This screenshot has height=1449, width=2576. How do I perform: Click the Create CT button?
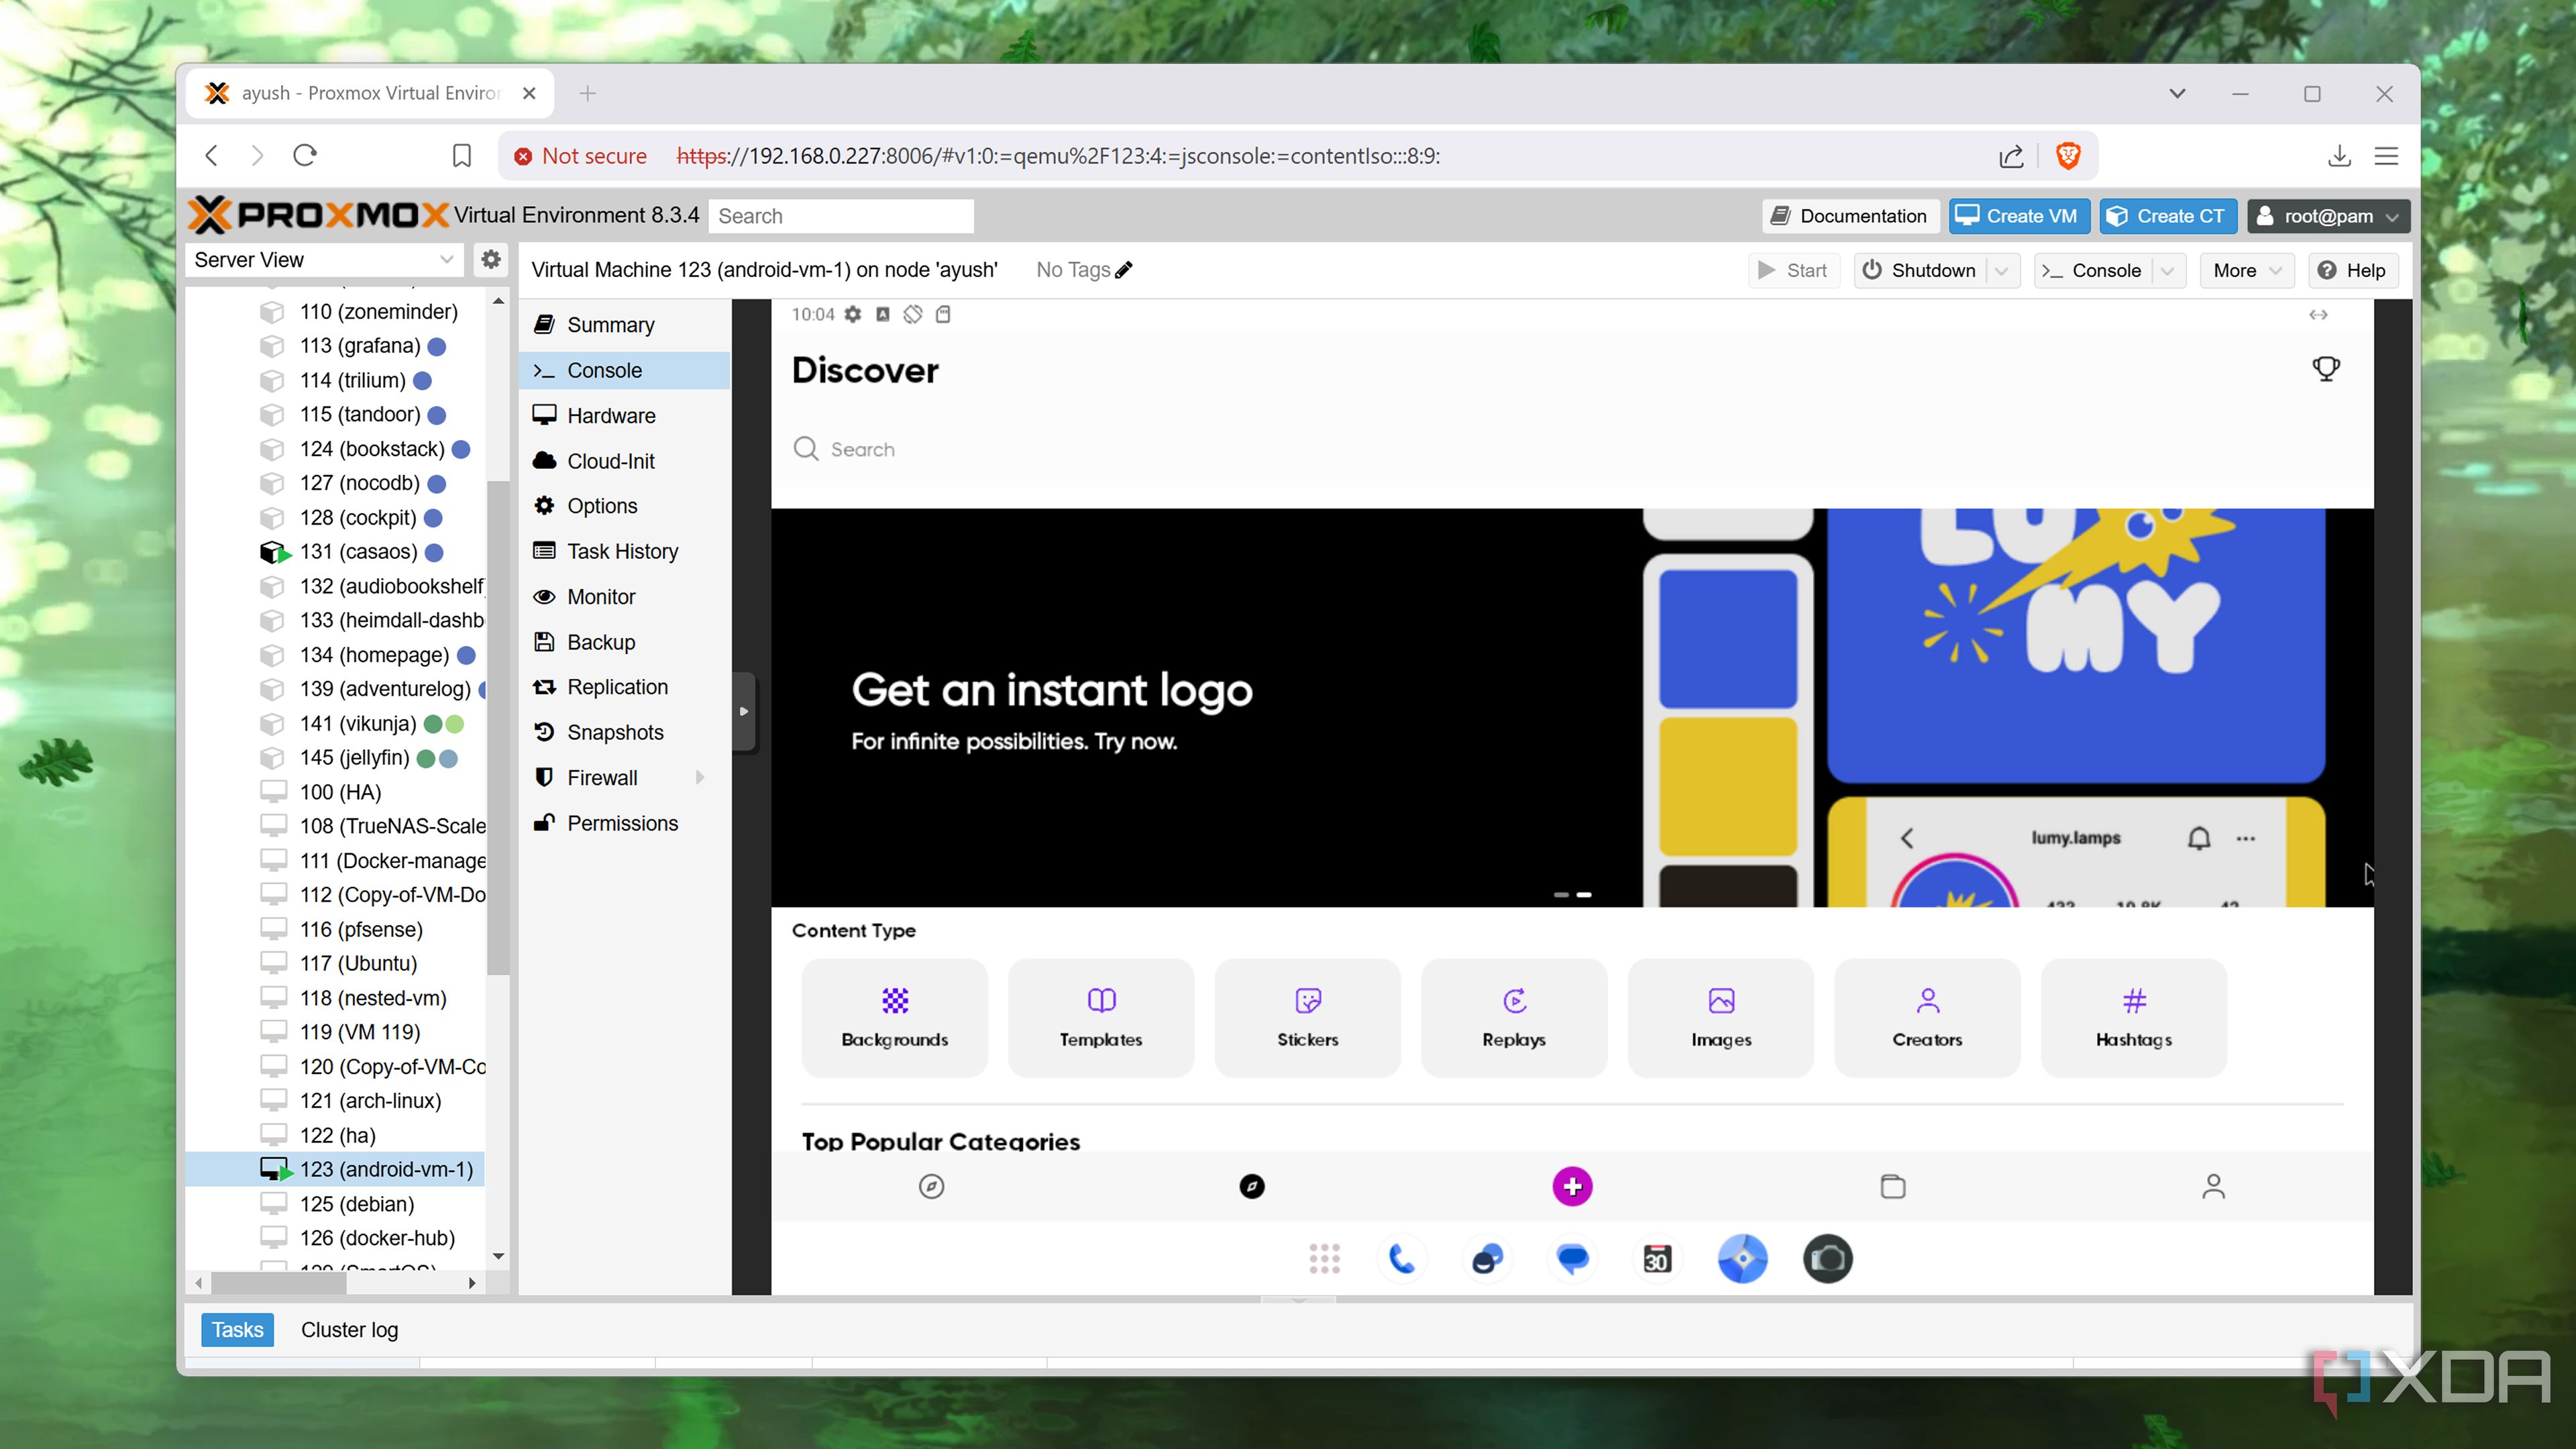(x=2167, y=215)
